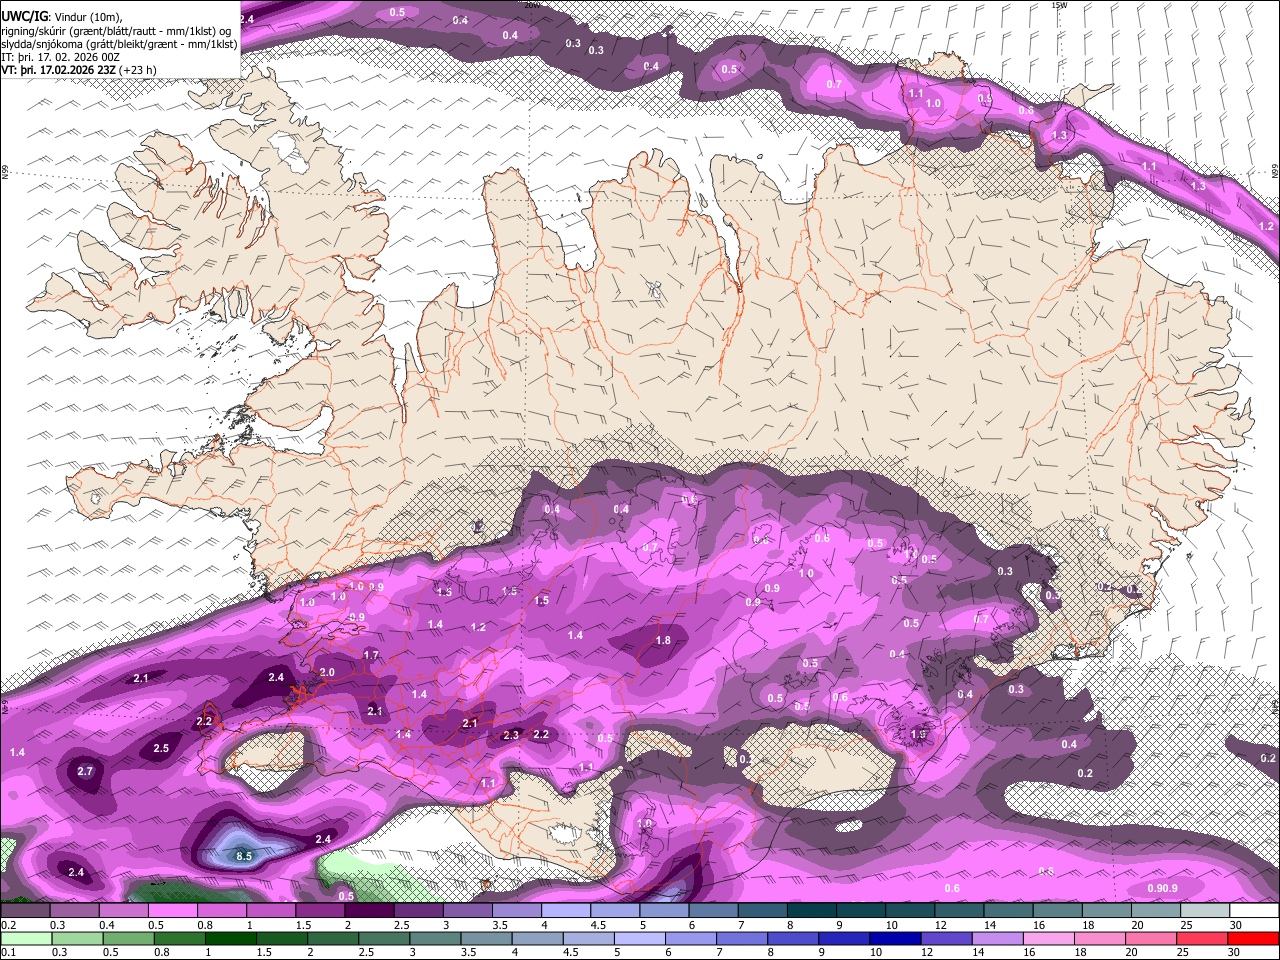The image size is (1280, 960).
Task: Click the 0.2 label in the top legend row
Action: [x=9, y=925]
